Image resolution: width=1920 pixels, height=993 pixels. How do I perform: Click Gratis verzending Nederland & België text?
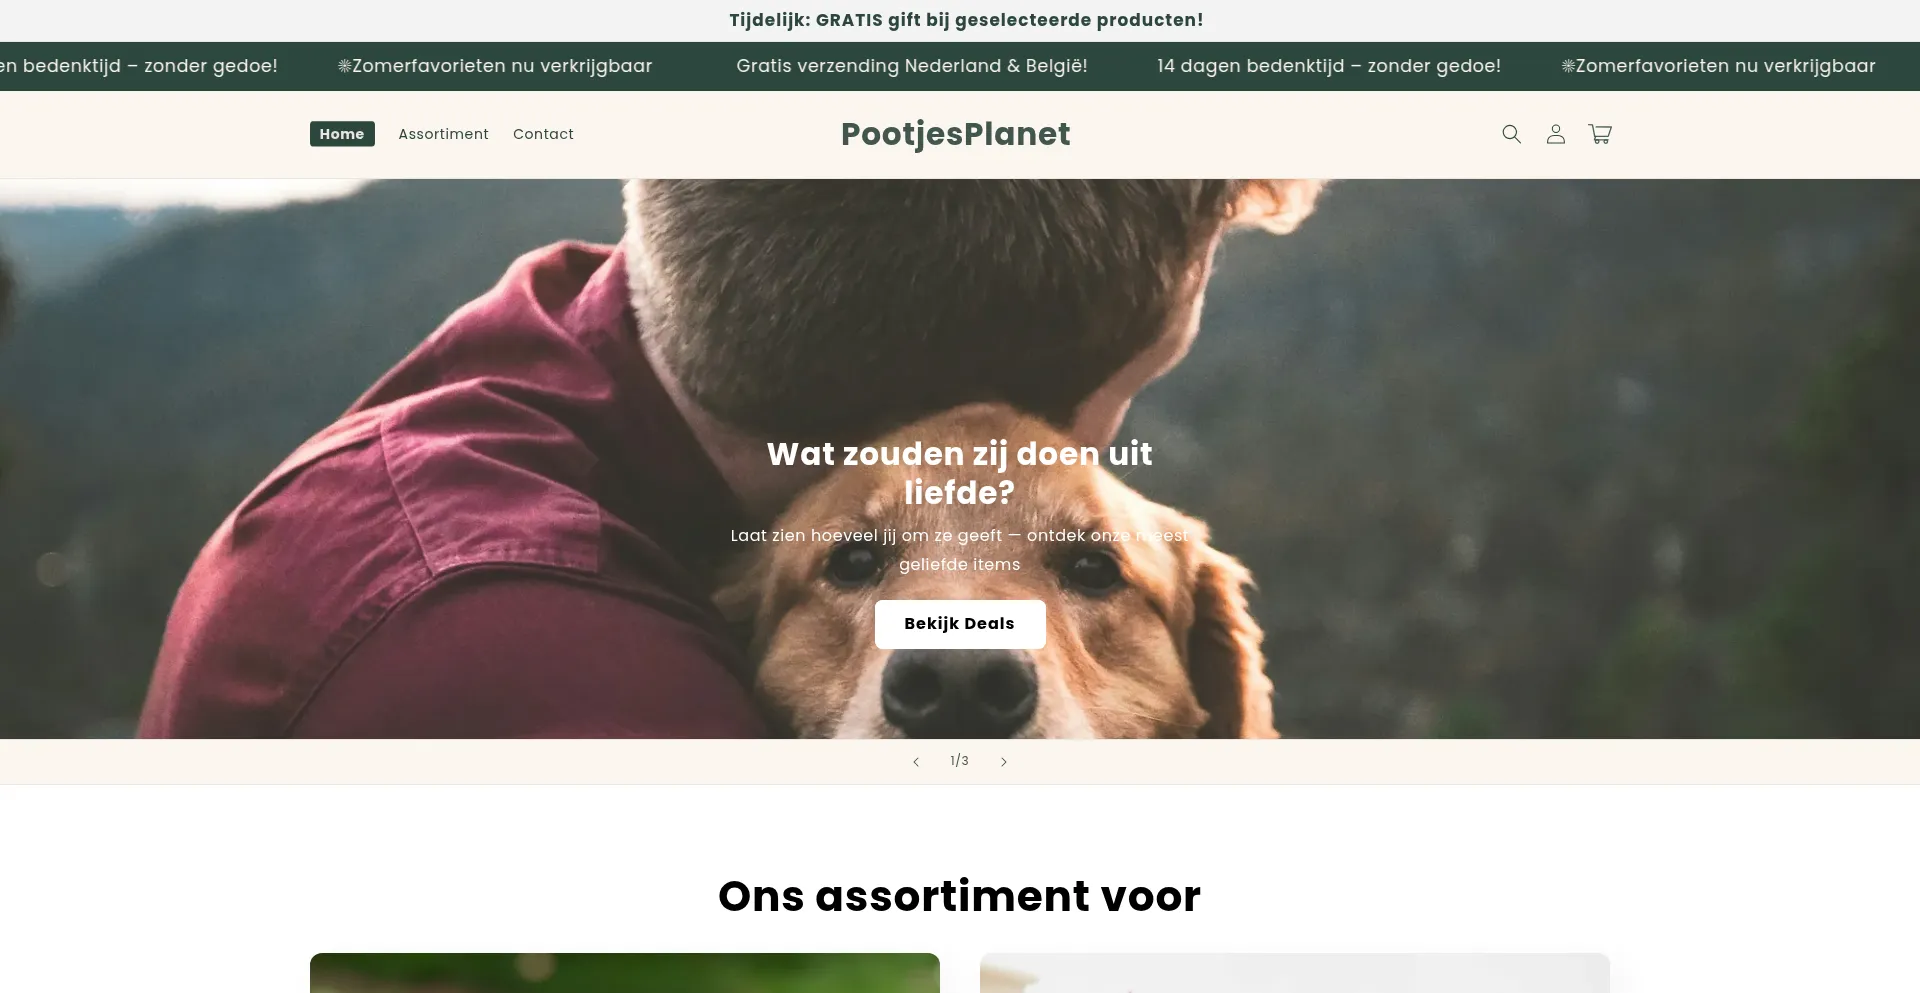(x=911, y=66)
